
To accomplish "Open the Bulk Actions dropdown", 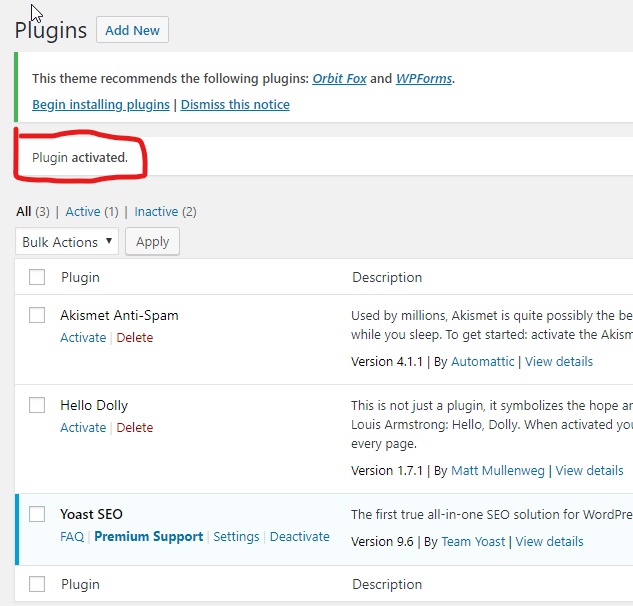I will 67,241.
